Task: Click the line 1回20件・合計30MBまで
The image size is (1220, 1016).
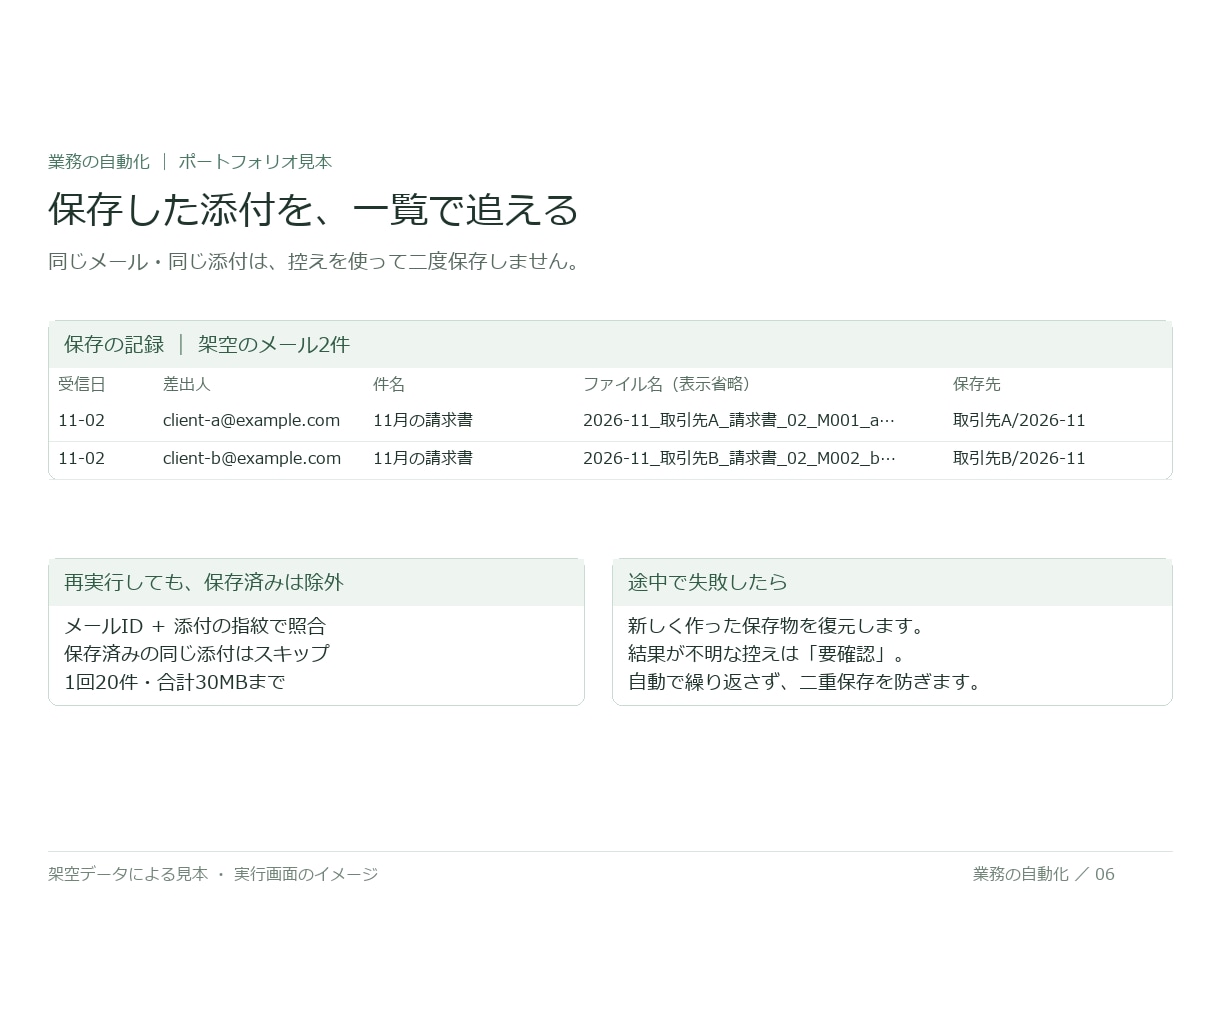Action: coord(175,683)
